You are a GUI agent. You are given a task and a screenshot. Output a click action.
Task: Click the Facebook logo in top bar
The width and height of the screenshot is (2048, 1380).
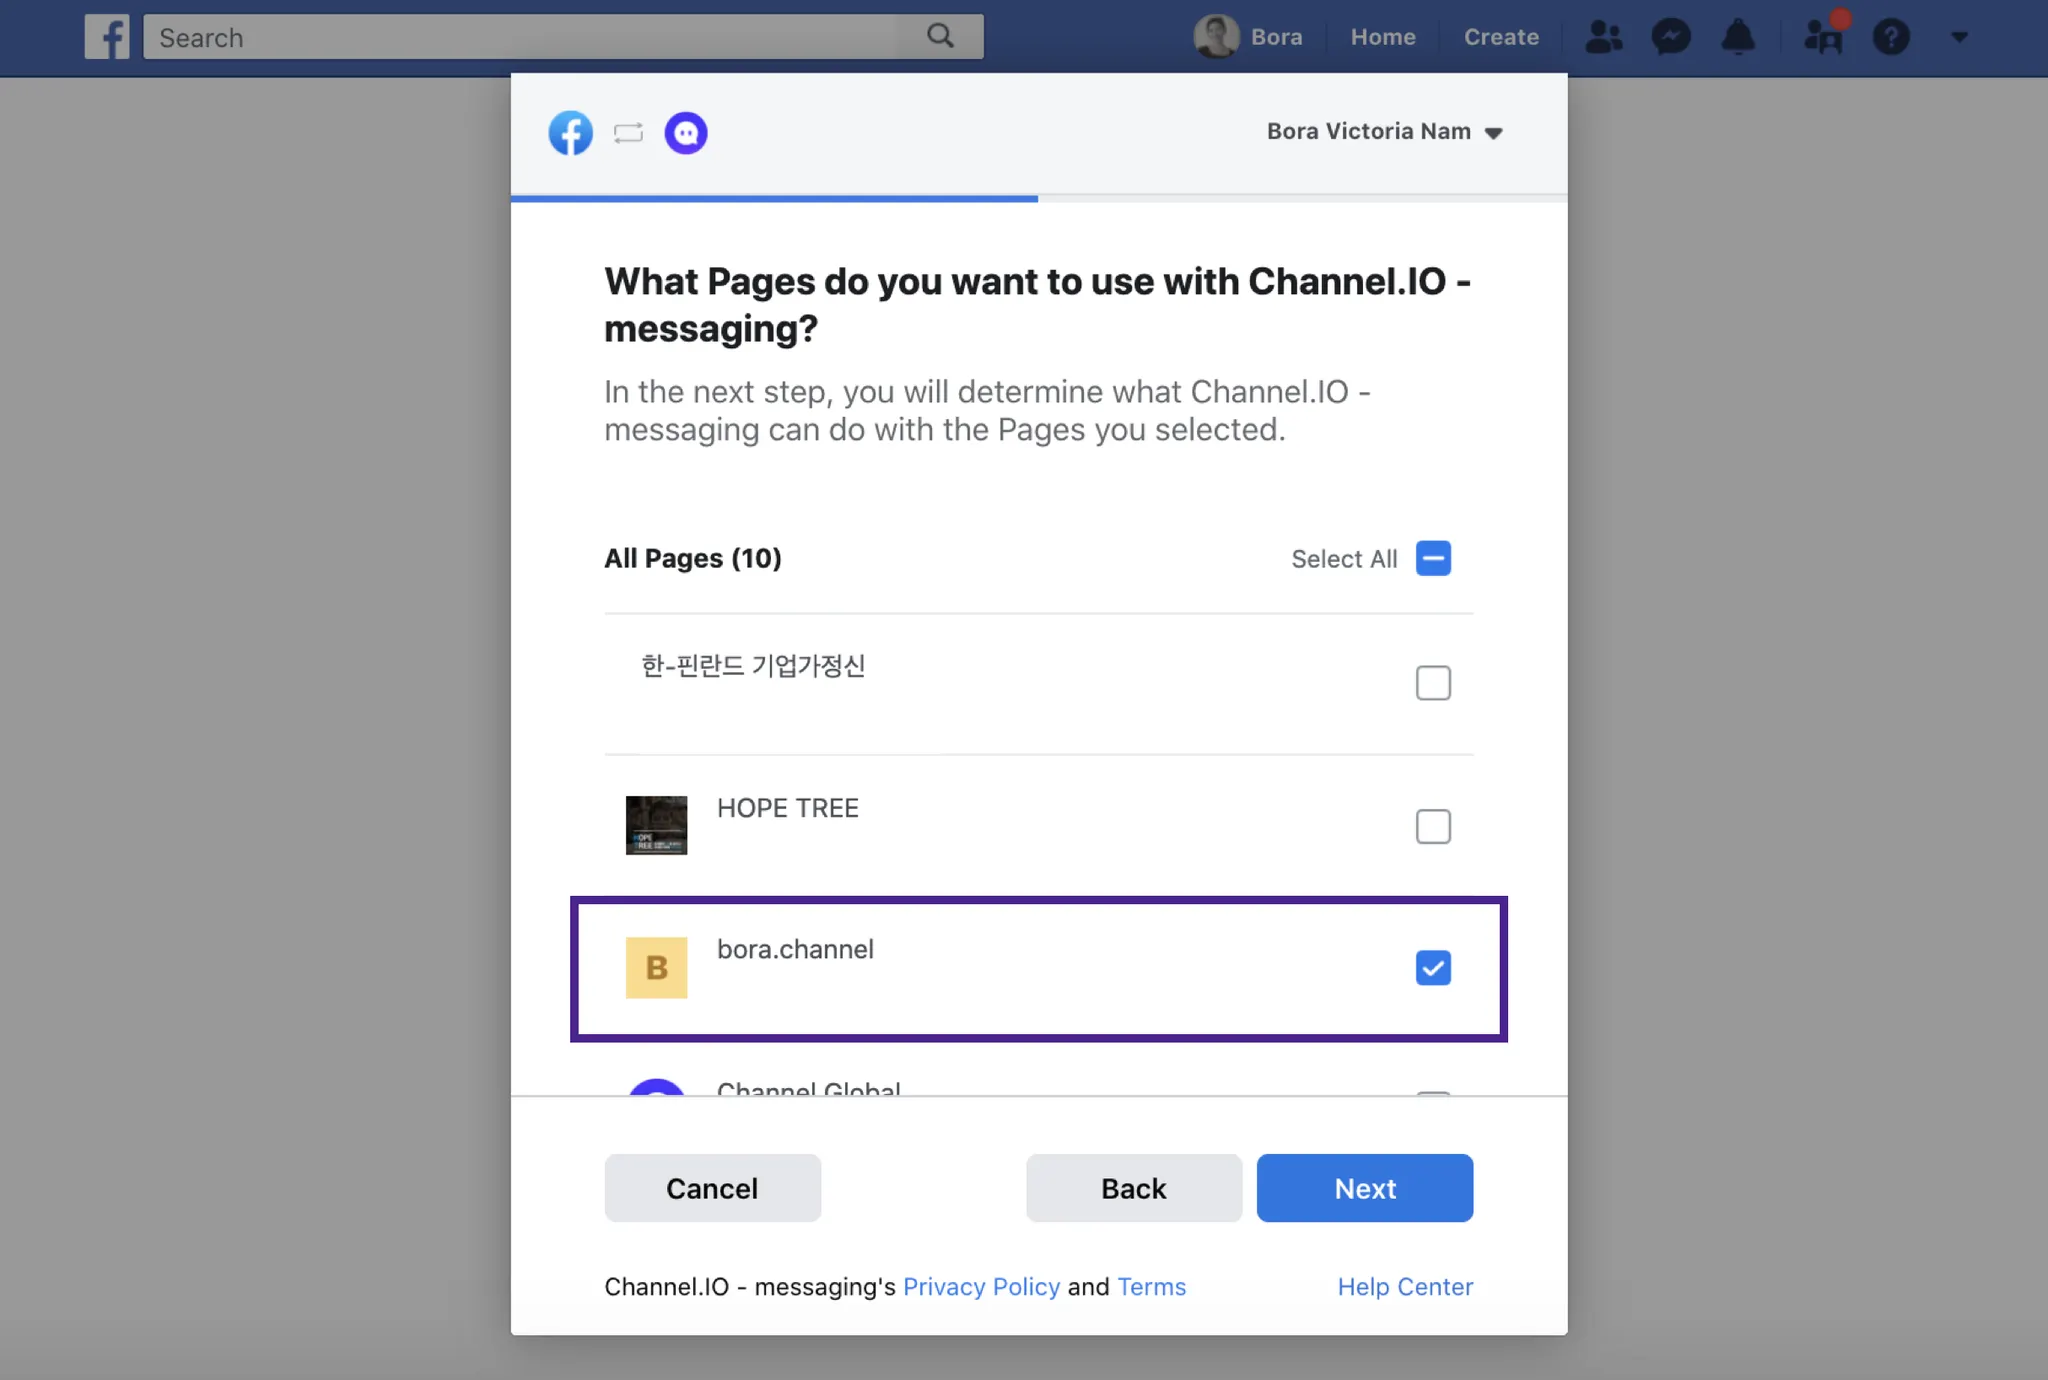coord(107,37)
